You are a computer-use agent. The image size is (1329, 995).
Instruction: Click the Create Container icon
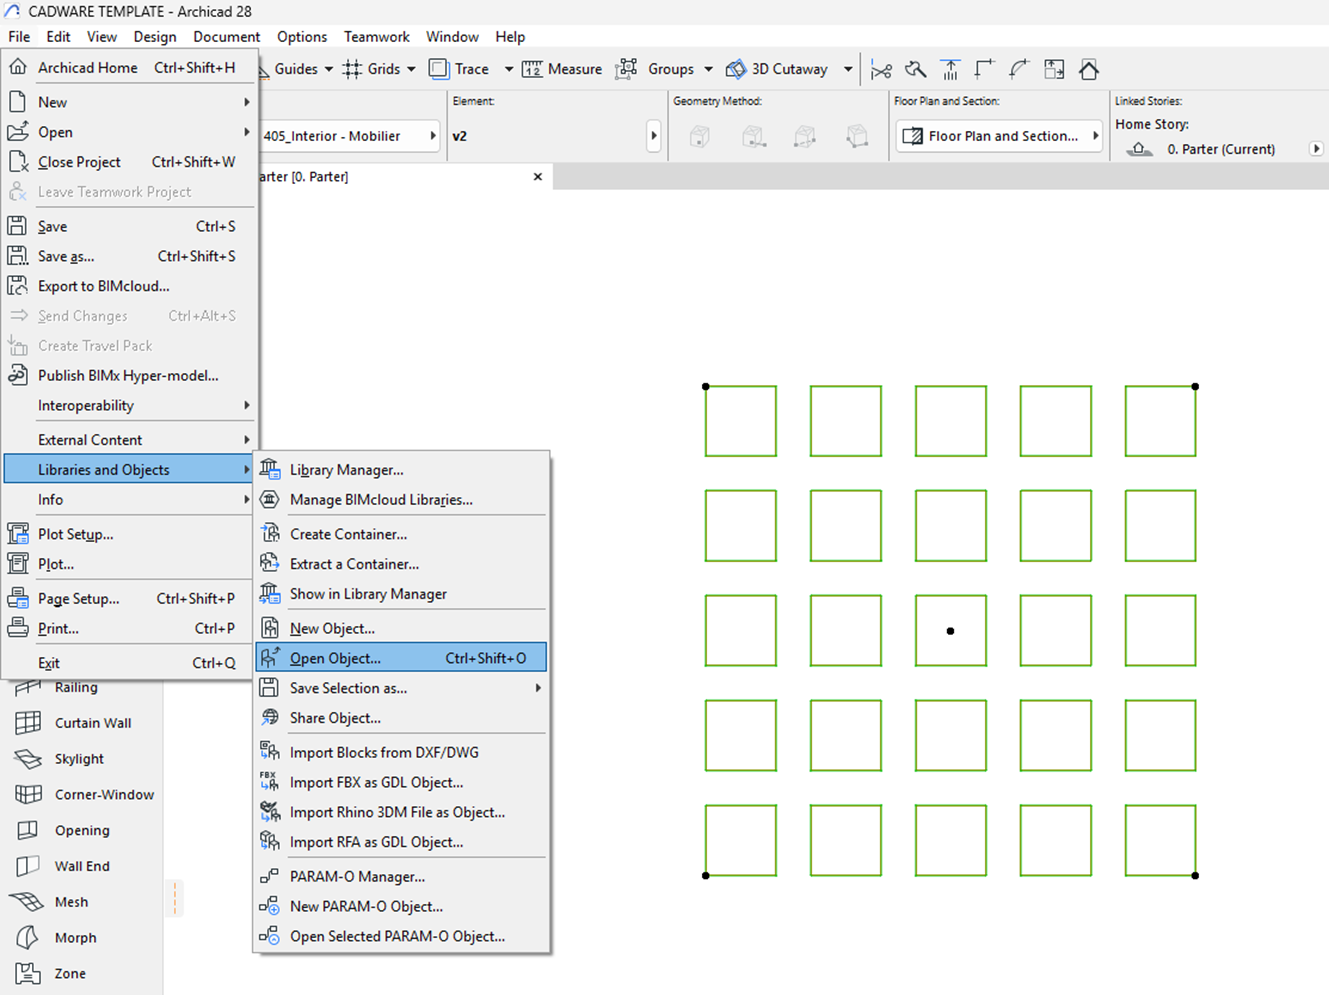(x=270, y=534)
